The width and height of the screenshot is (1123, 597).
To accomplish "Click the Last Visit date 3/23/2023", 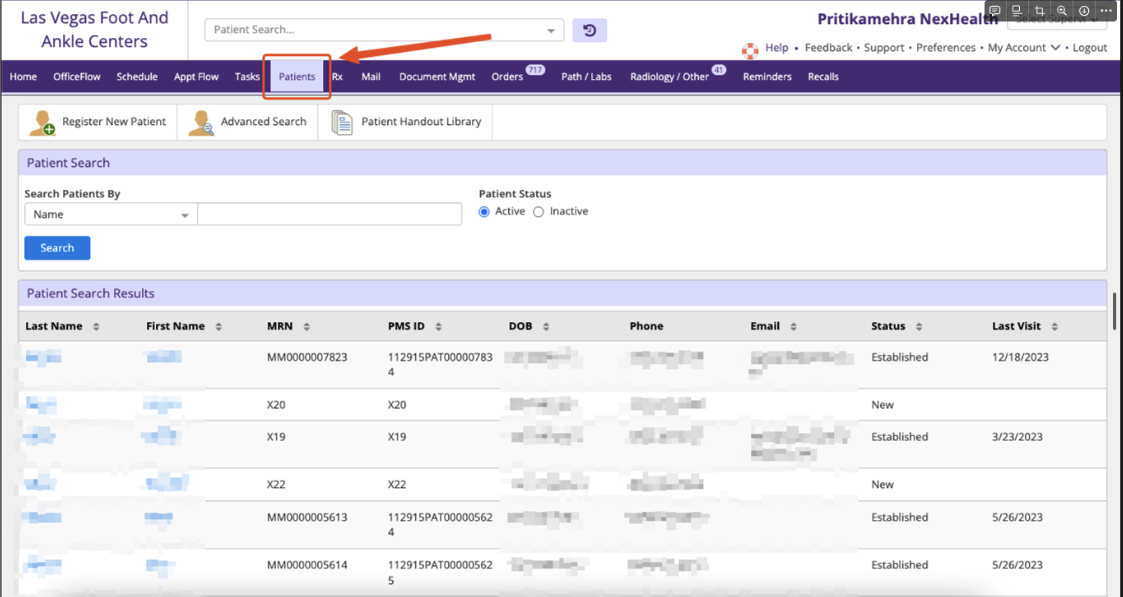I will 1017,437.
